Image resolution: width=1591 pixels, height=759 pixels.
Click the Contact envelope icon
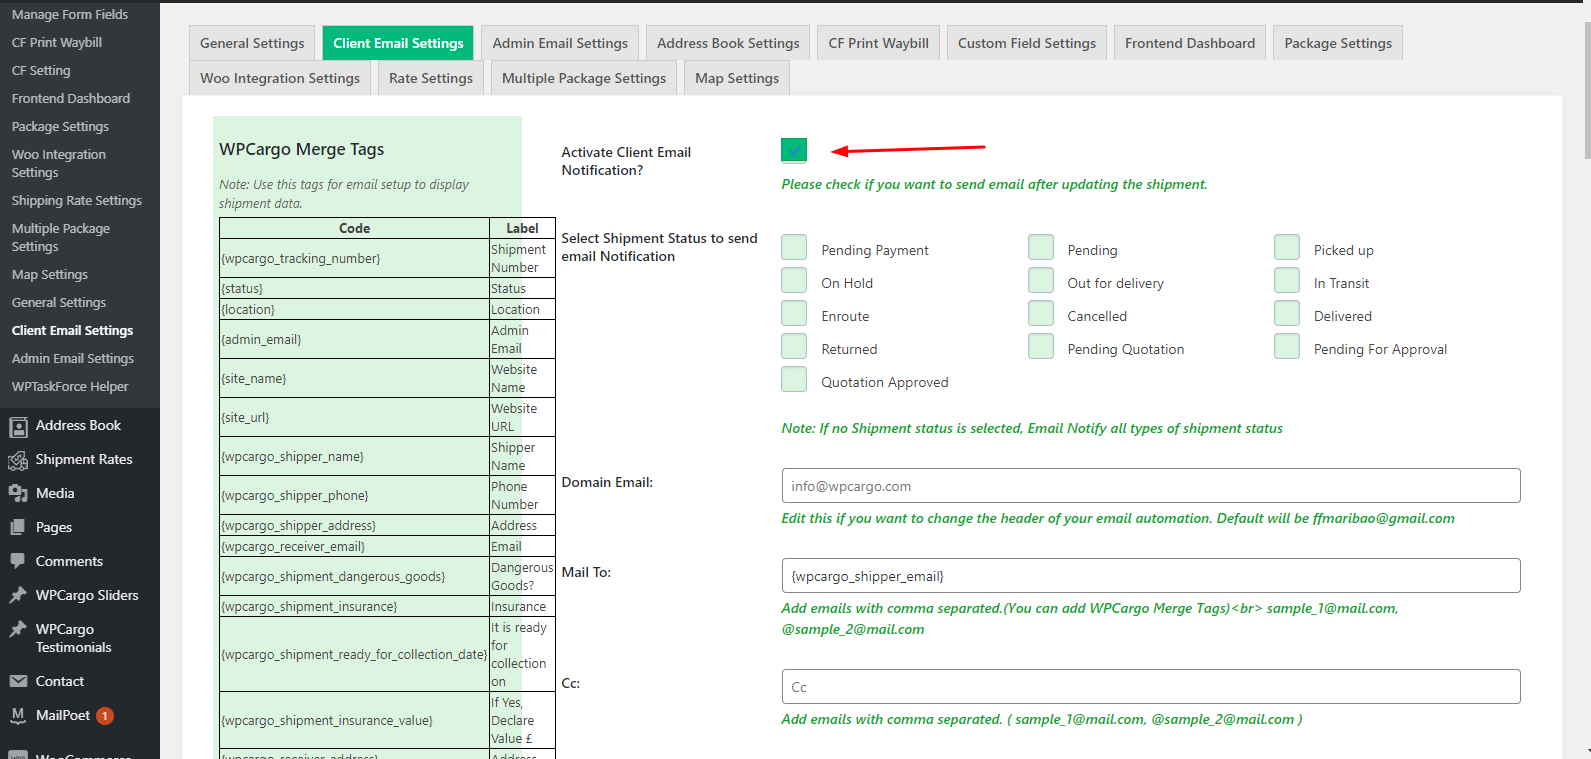coord(18,682)
